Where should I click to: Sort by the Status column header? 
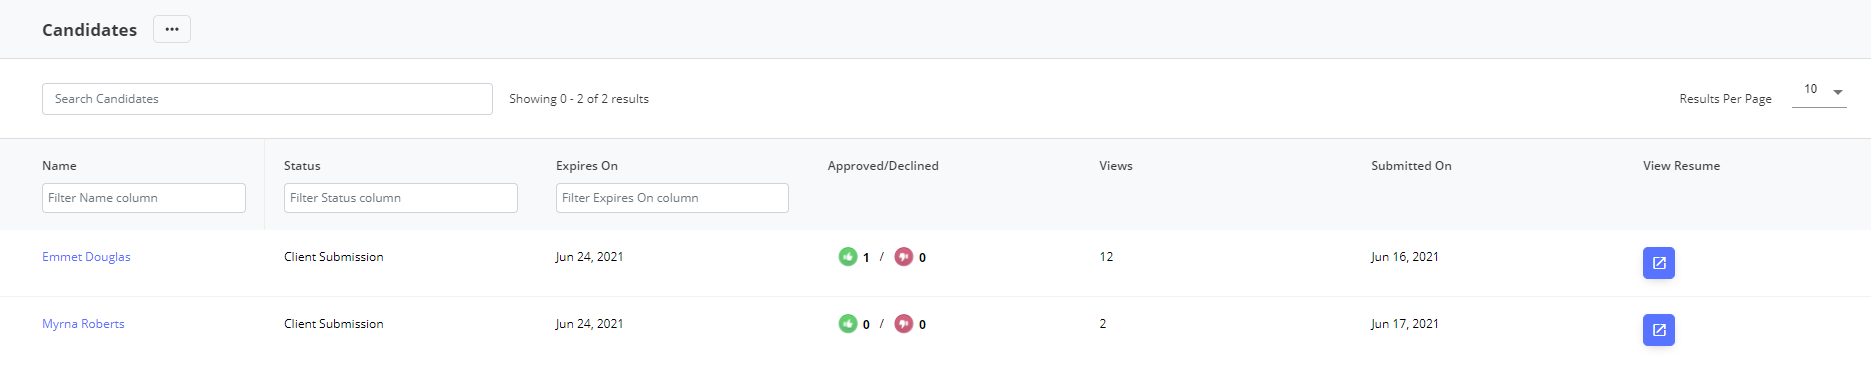coord(302,166)
